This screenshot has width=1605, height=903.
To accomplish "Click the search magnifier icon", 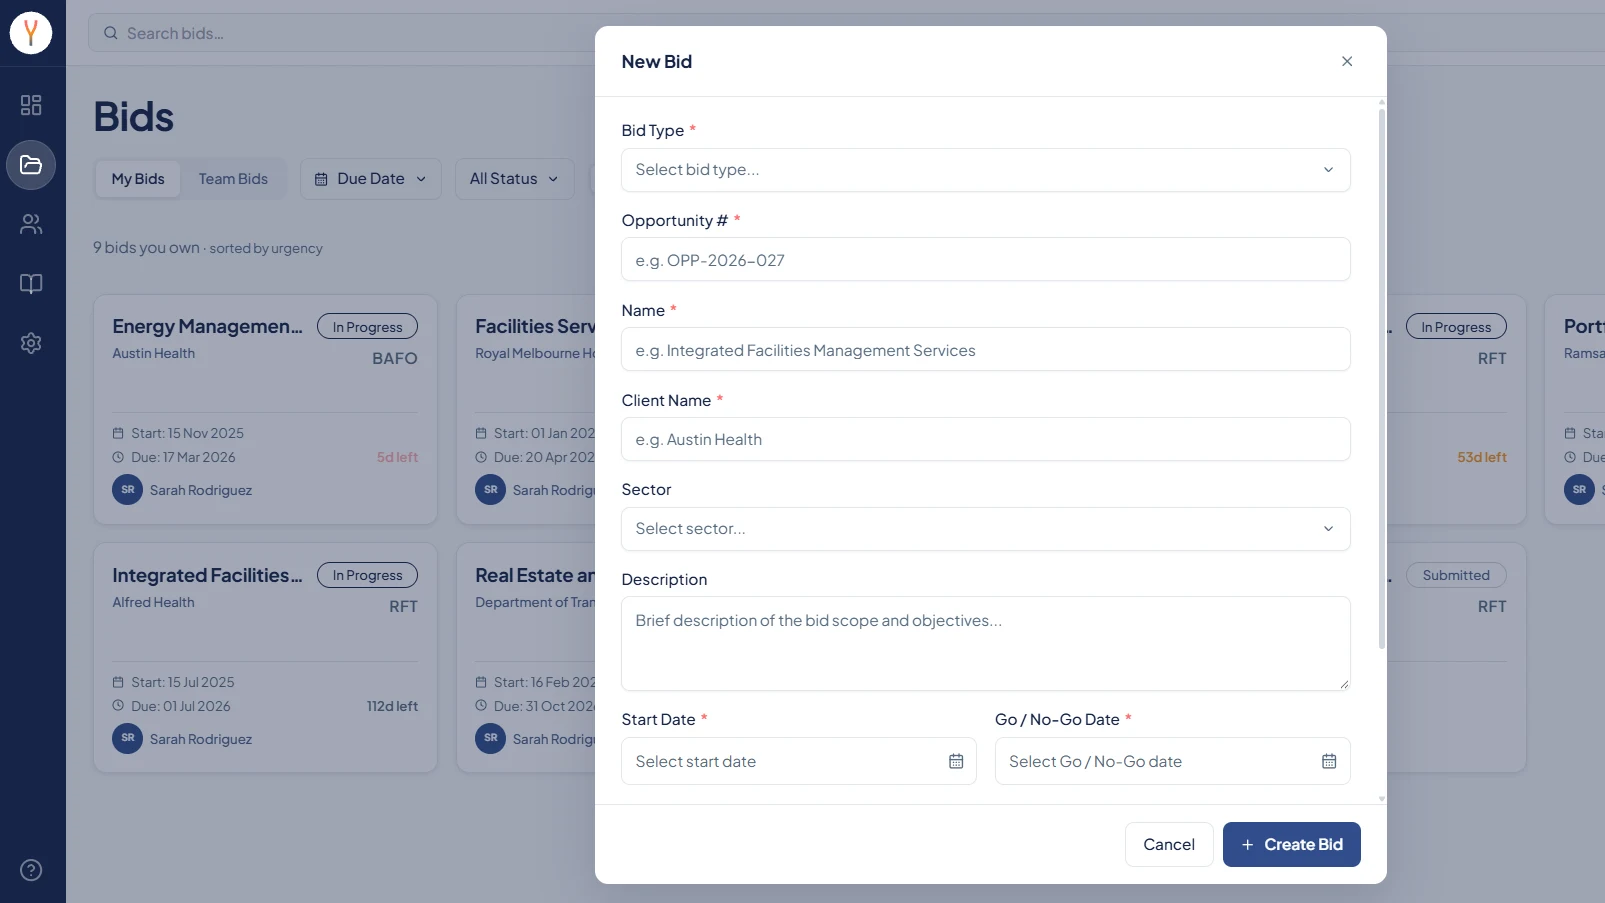I will [x=111, y=33].
